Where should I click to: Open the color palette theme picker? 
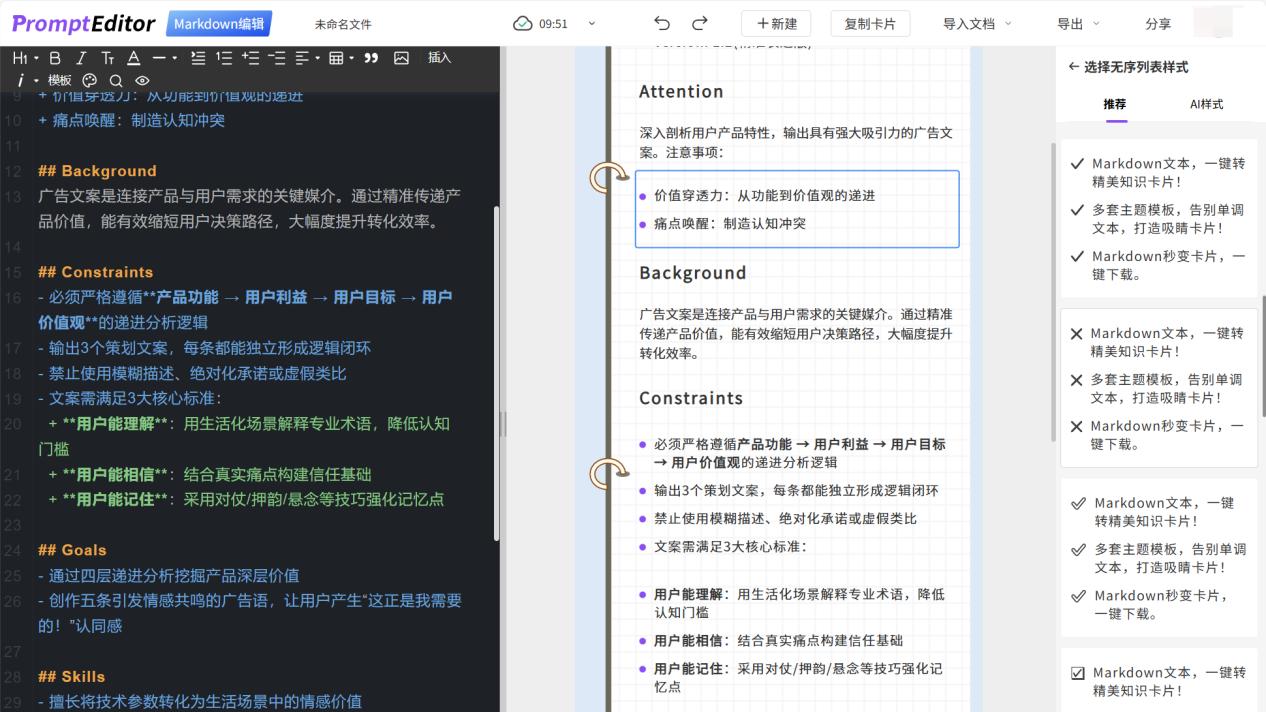(90, 80)
